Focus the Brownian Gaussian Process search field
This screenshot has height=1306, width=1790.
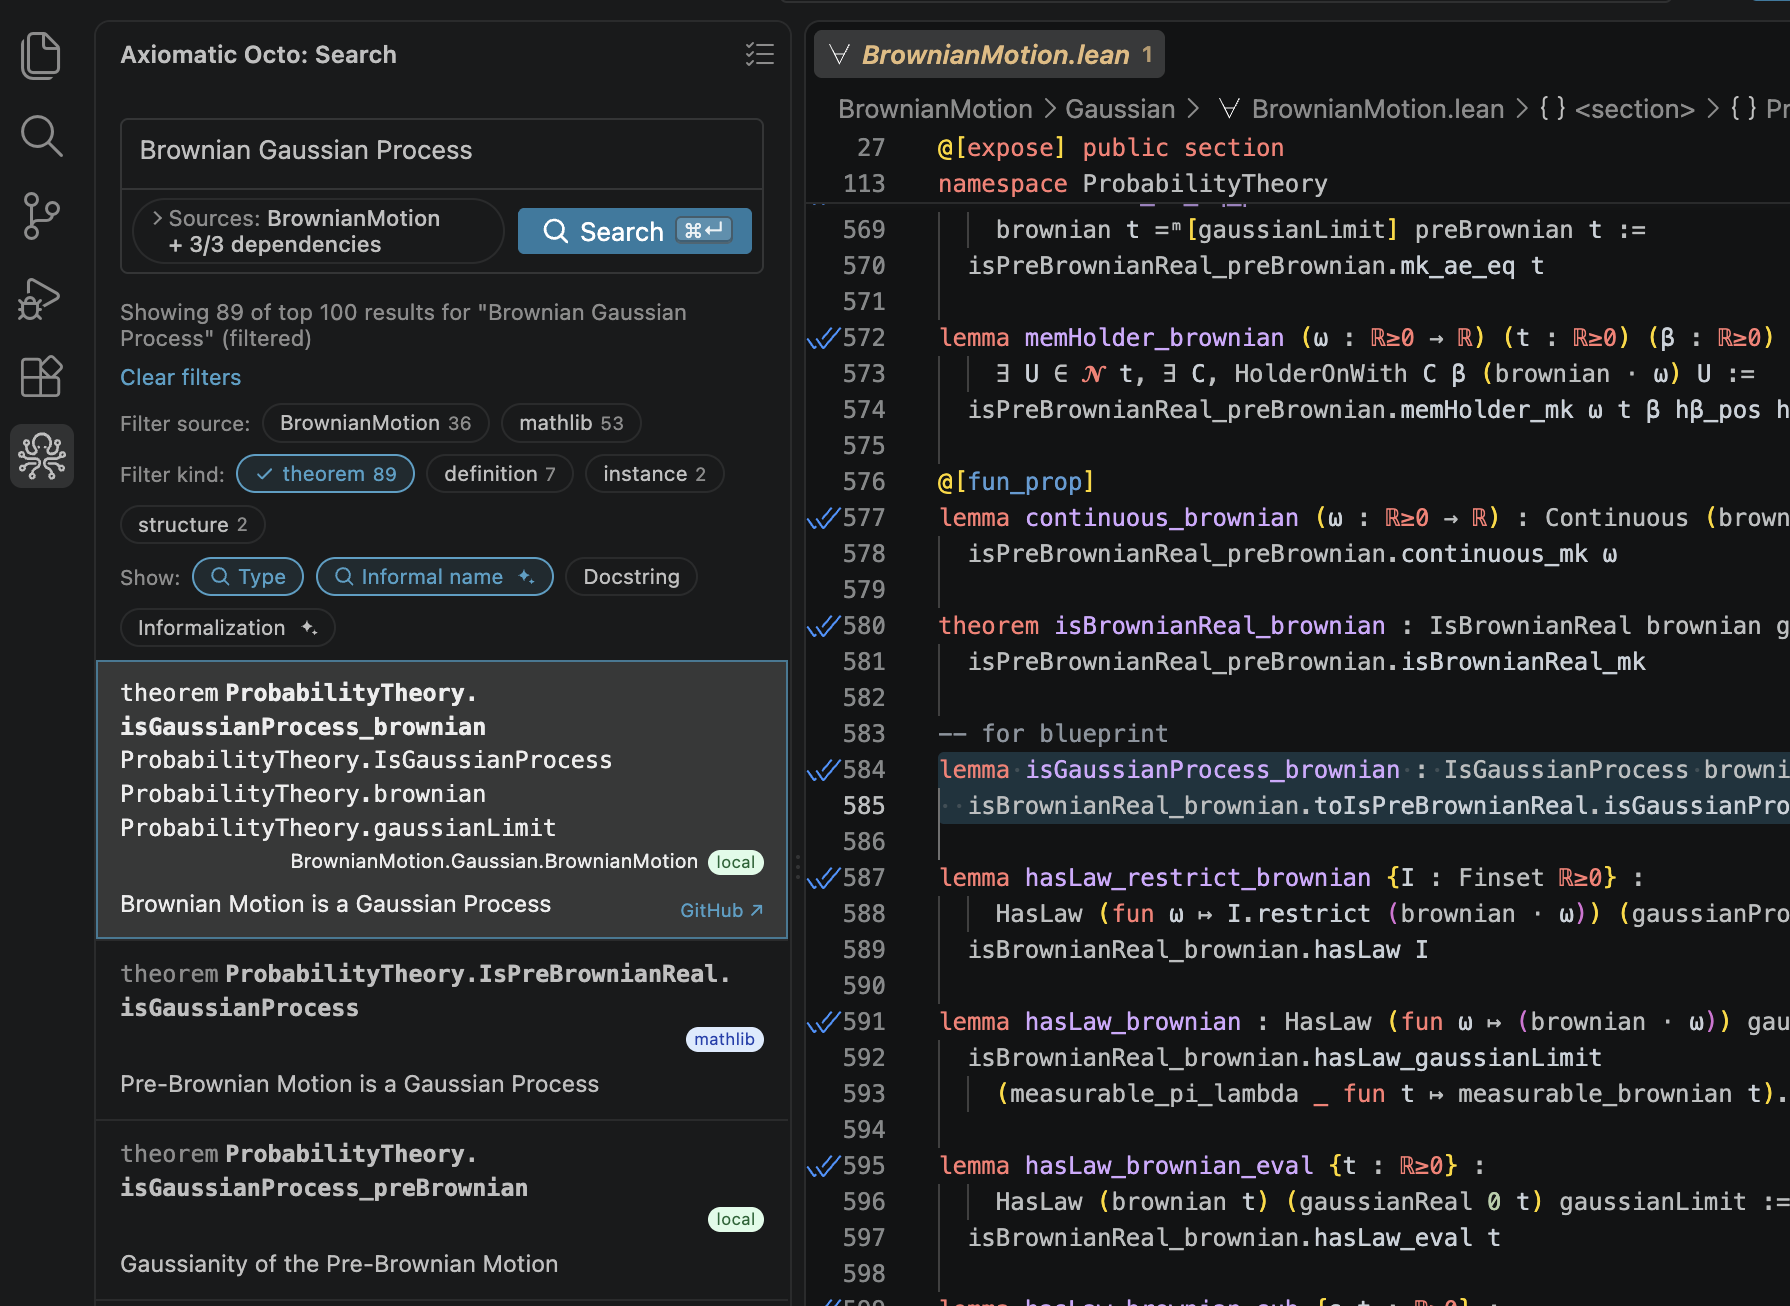click(x=441, y=151)
